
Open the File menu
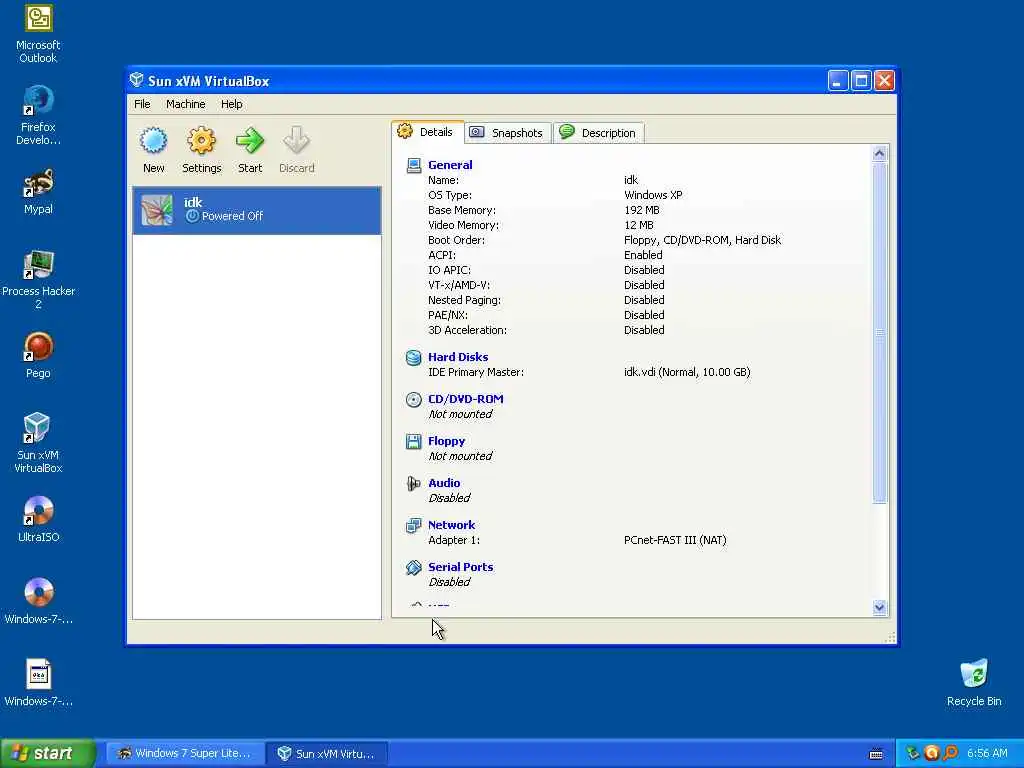pos(142,104)
